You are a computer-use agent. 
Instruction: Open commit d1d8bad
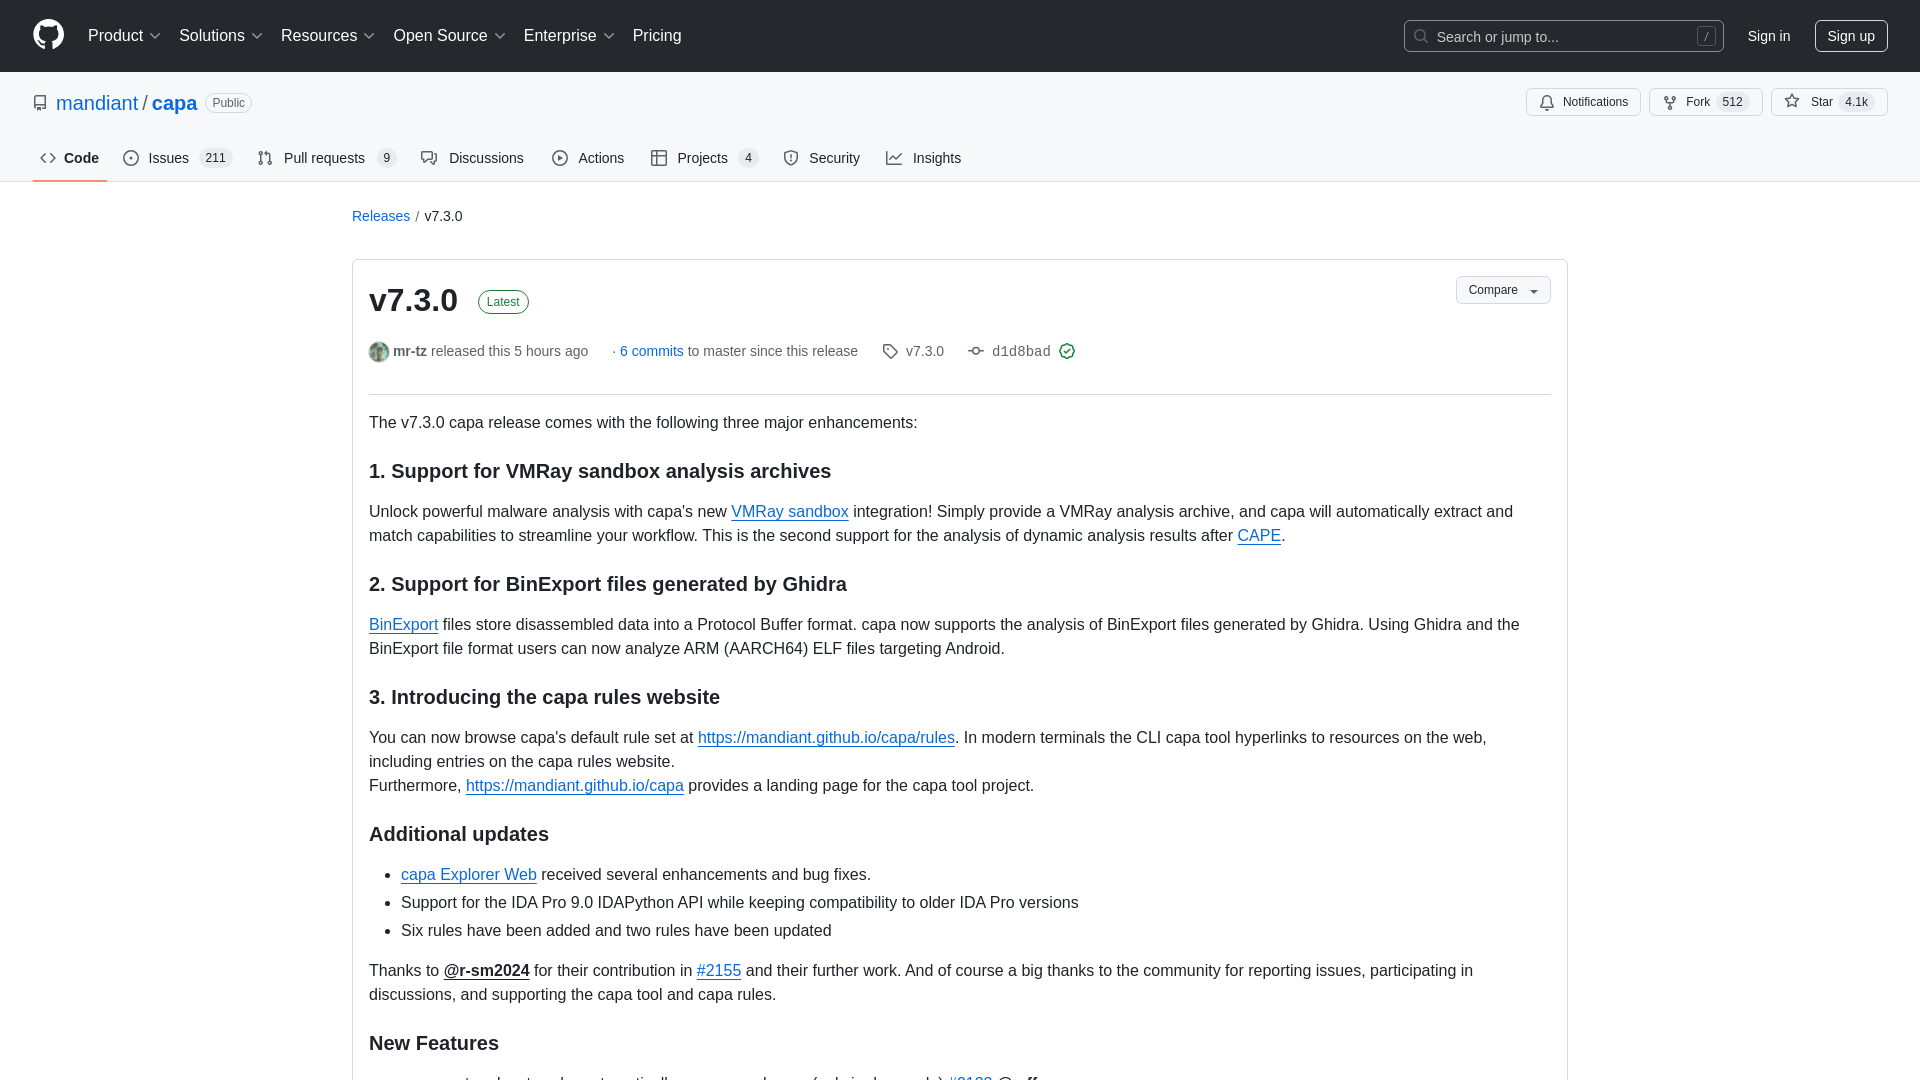[1021, 351]
